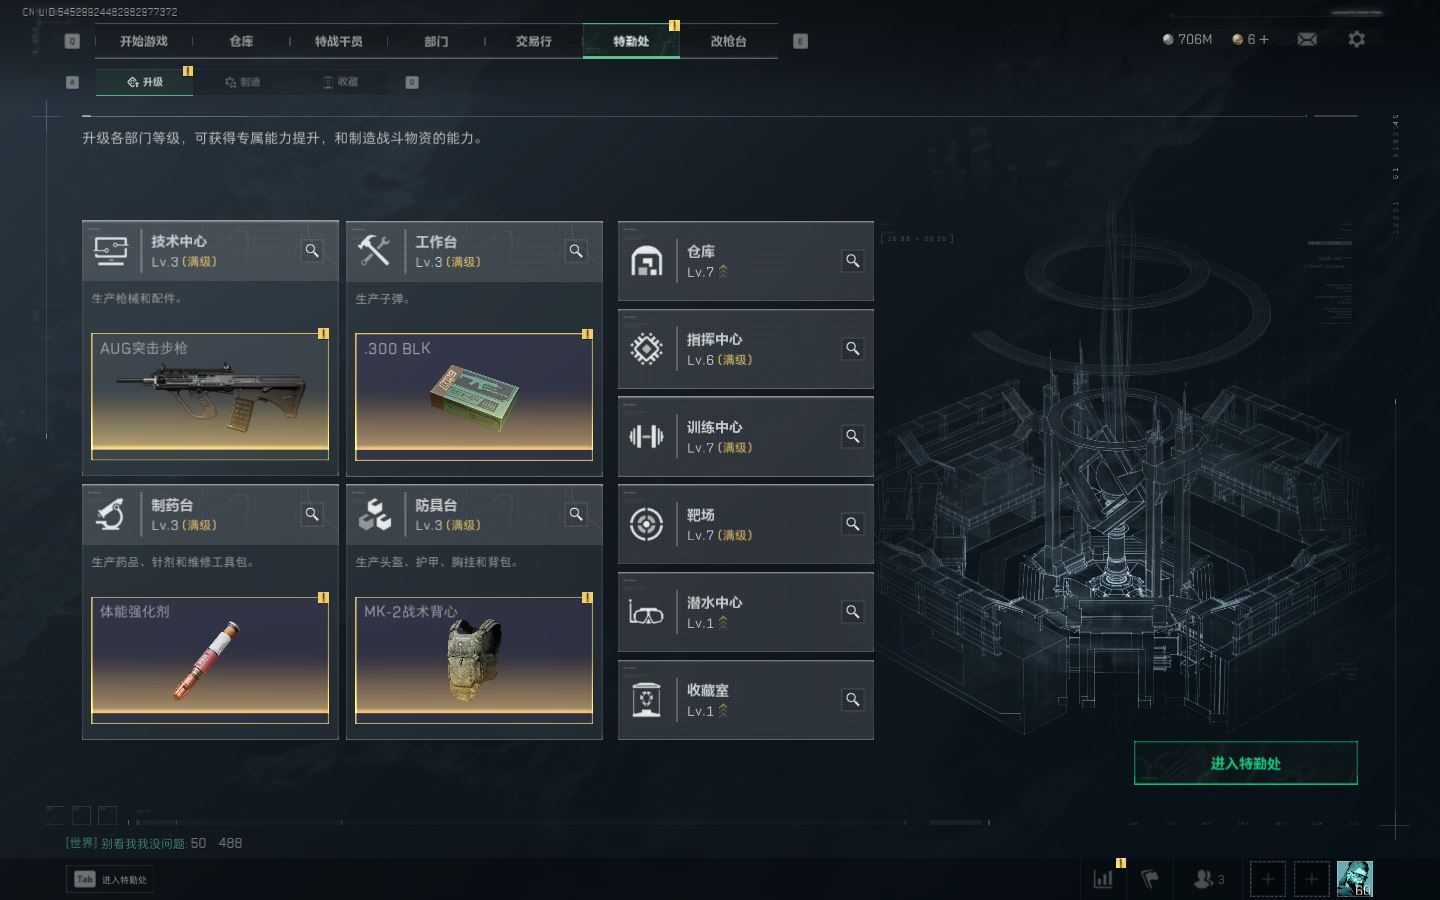1440x900 pixels.
Task: Click magnifier on 技术中心 panel
Action: 312,251
